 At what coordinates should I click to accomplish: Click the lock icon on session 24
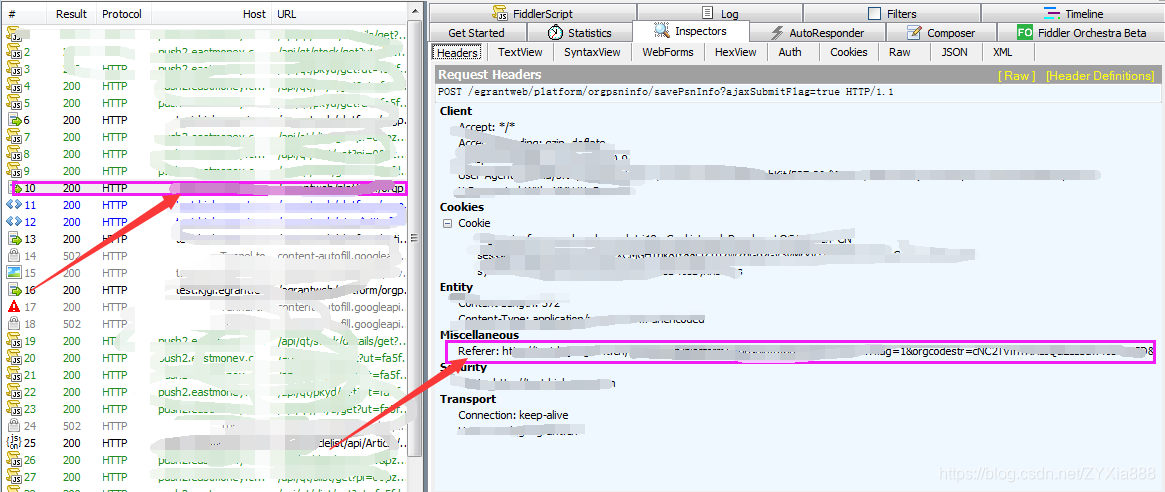13,426
